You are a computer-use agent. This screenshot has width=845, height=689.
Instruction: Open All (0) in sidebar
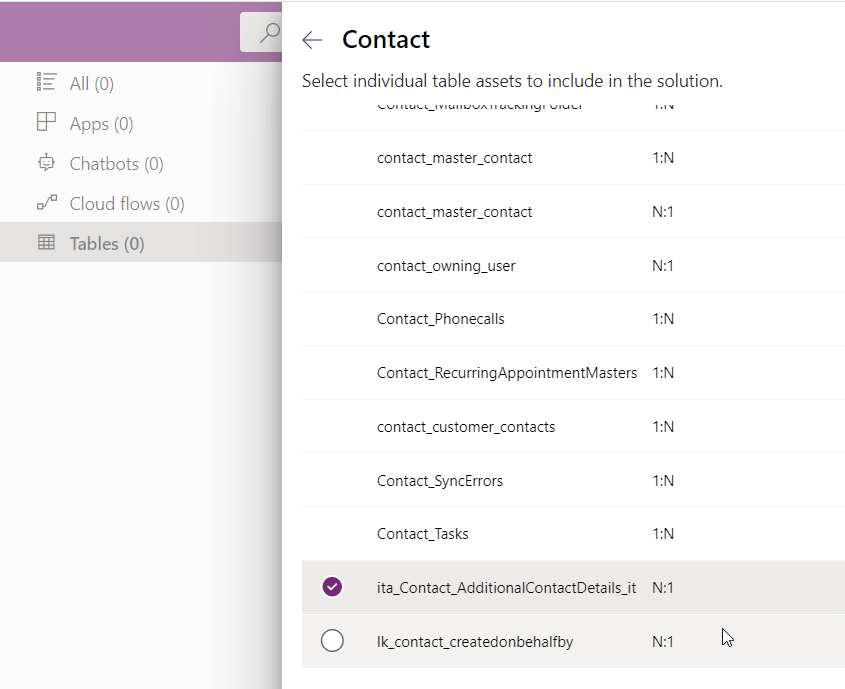point(92,84)
